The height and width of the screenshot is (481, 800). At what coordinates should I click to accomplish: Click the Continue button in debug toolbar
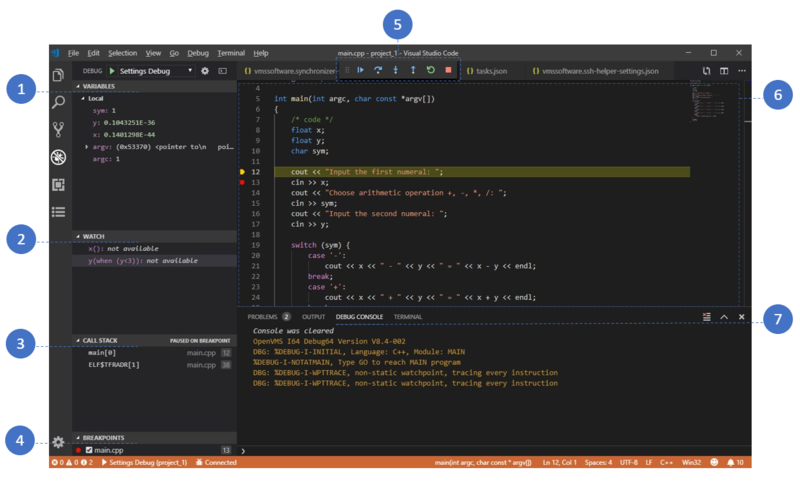361,71
